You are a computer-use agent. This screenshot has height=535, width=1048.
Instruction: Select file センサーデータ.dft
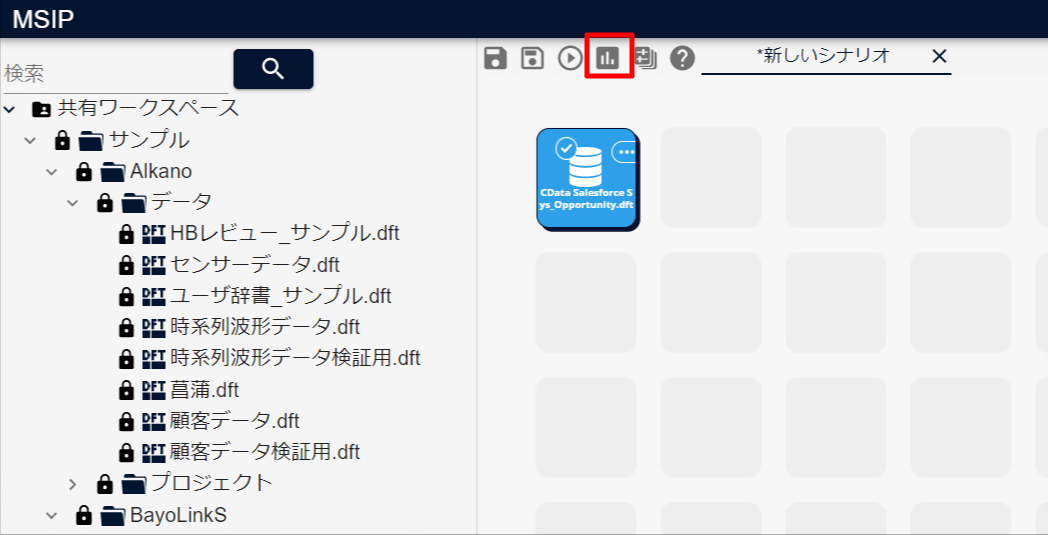[x=255, y=264]
